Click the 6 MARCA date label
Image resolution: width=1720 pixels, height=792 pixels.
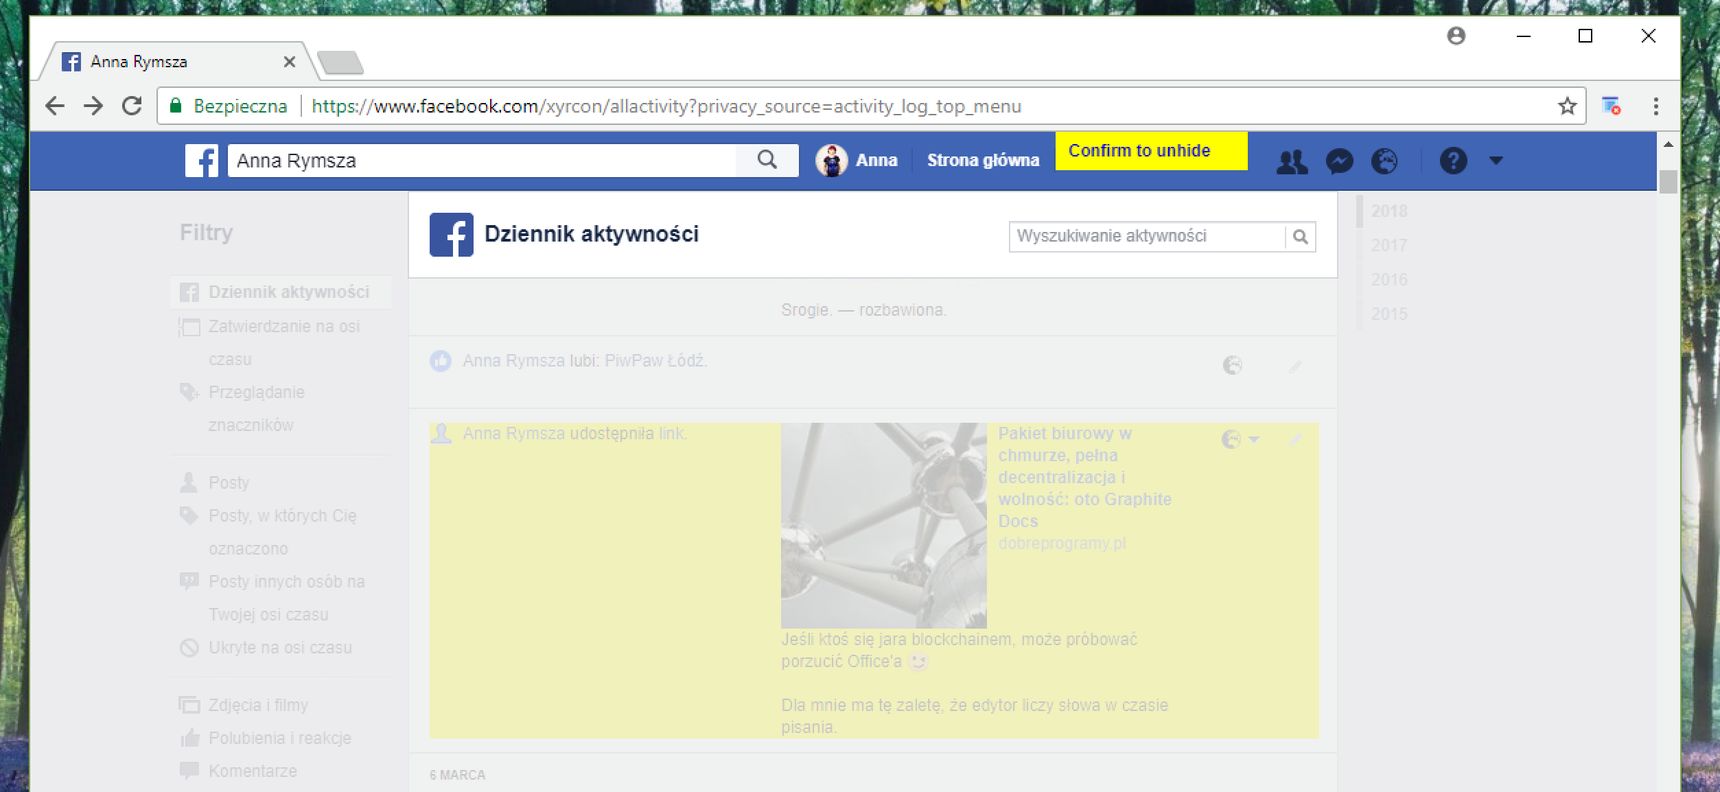coord(458,775)
